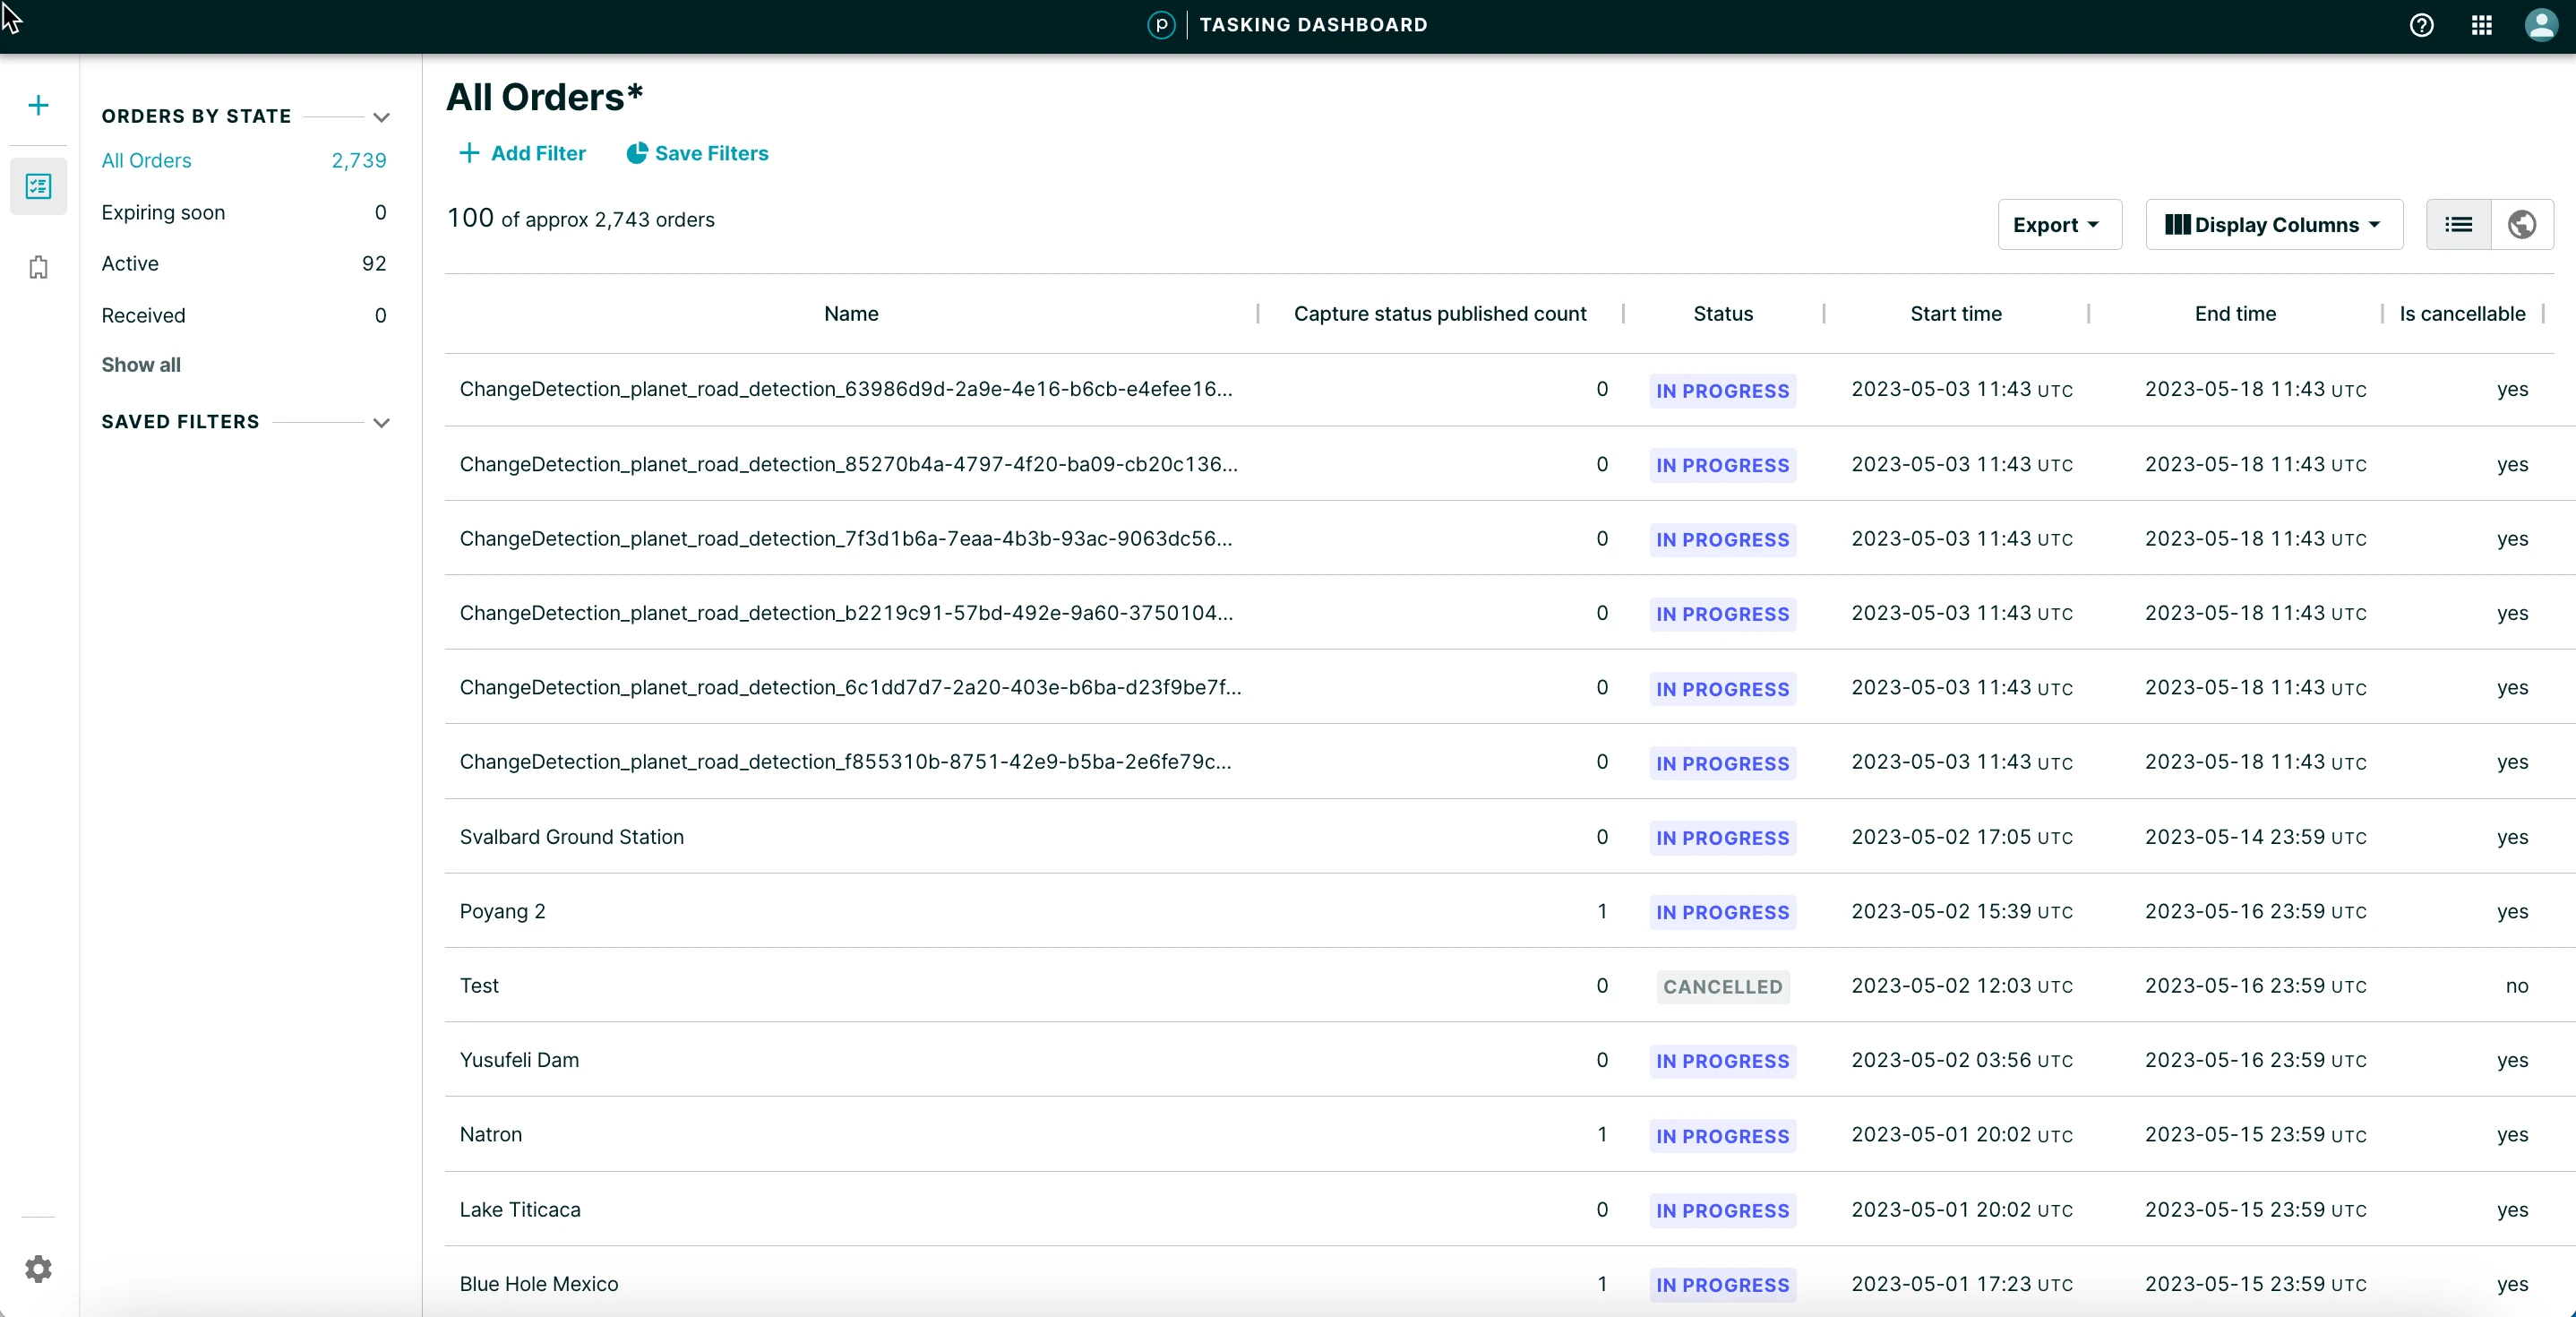Click start time 2023-05-02 15:39 UTC
This screenshot has width=2576, height=1317.
pos(1961,911)
